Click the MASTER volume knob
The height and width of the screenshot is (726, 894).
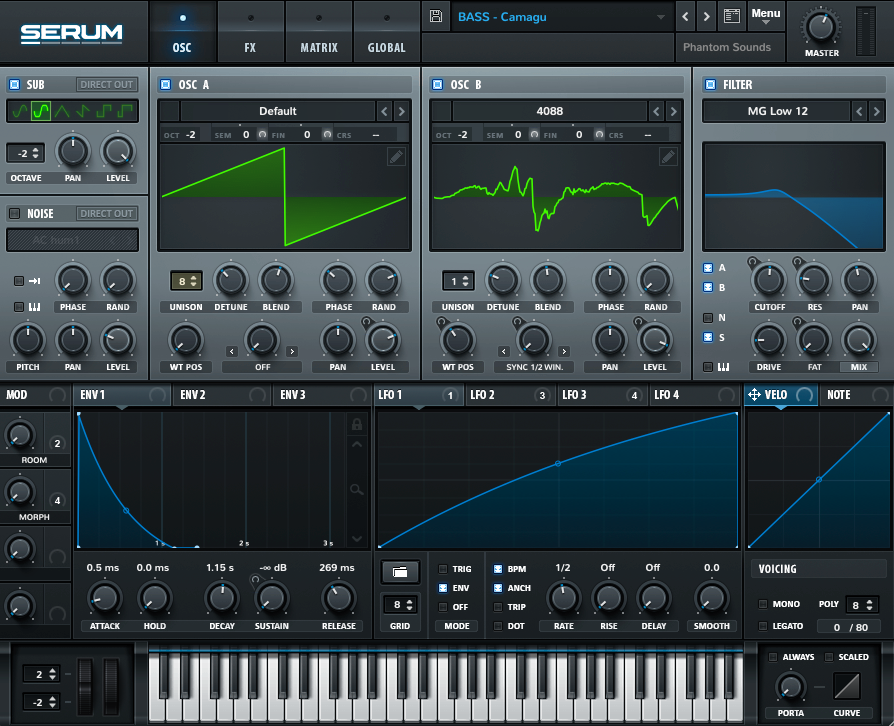point(822,25)
